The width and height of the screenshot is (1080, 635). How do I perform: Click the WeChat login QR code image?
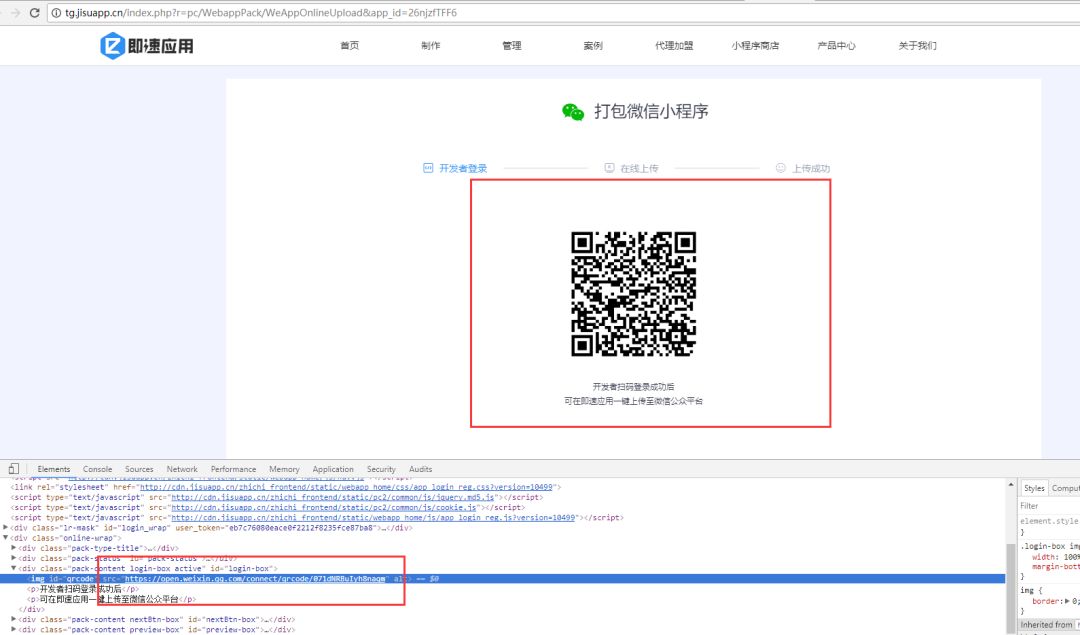[x=634, y=293]
